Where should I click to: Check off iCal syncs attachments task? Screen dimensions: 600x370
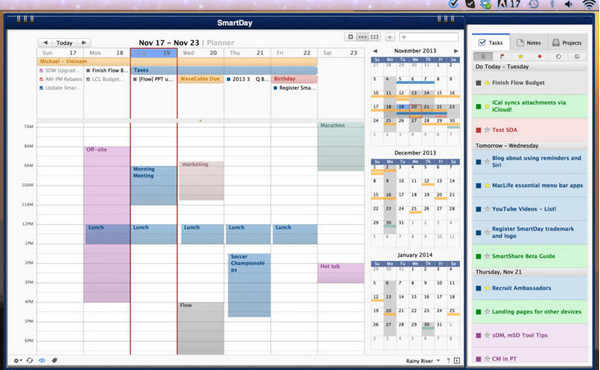478,106
